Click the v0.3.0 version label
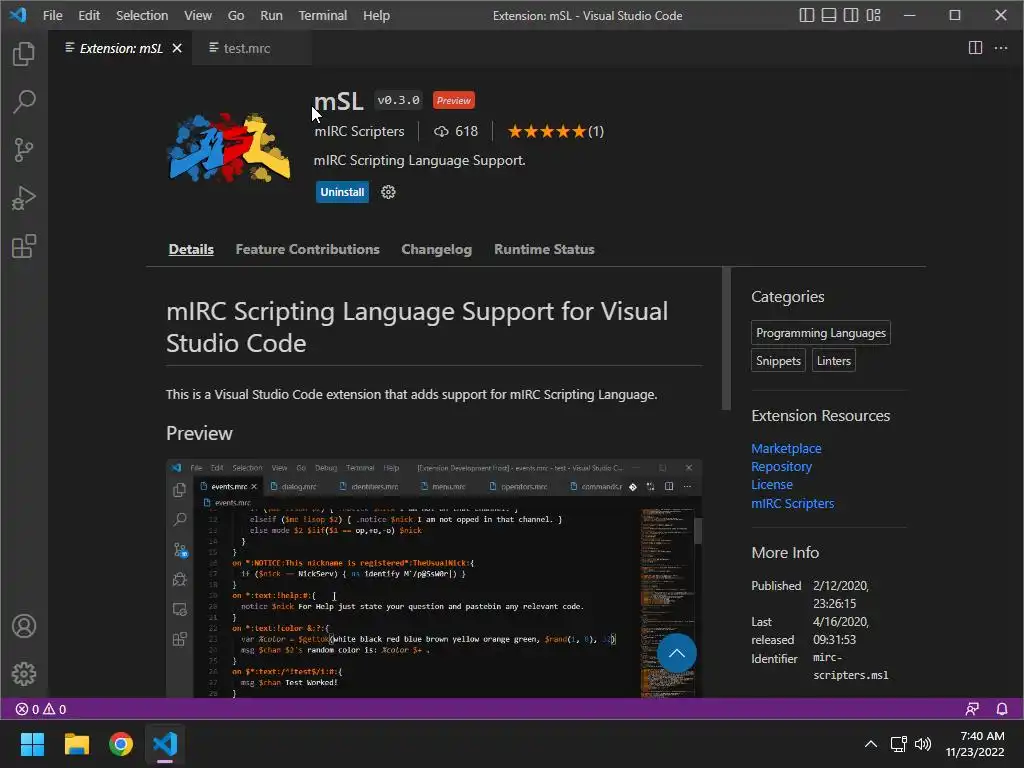 pyautogui.click(x=398, y=101)
